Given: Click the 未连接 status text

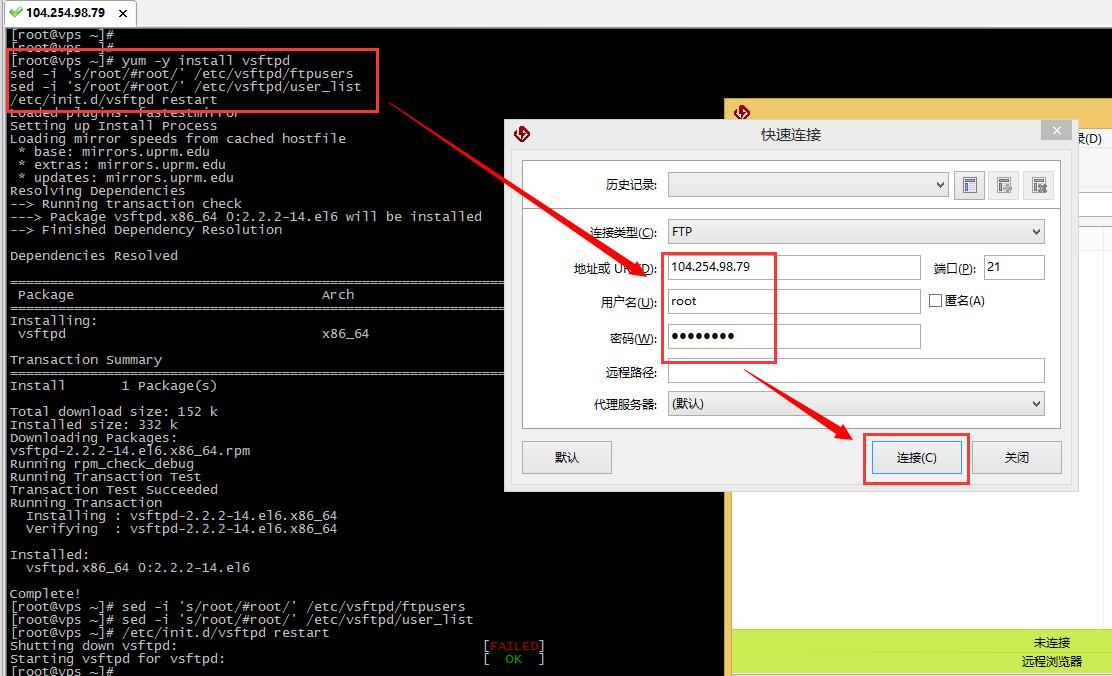Looking at the screenshot, I should (x=1051, y=643).
